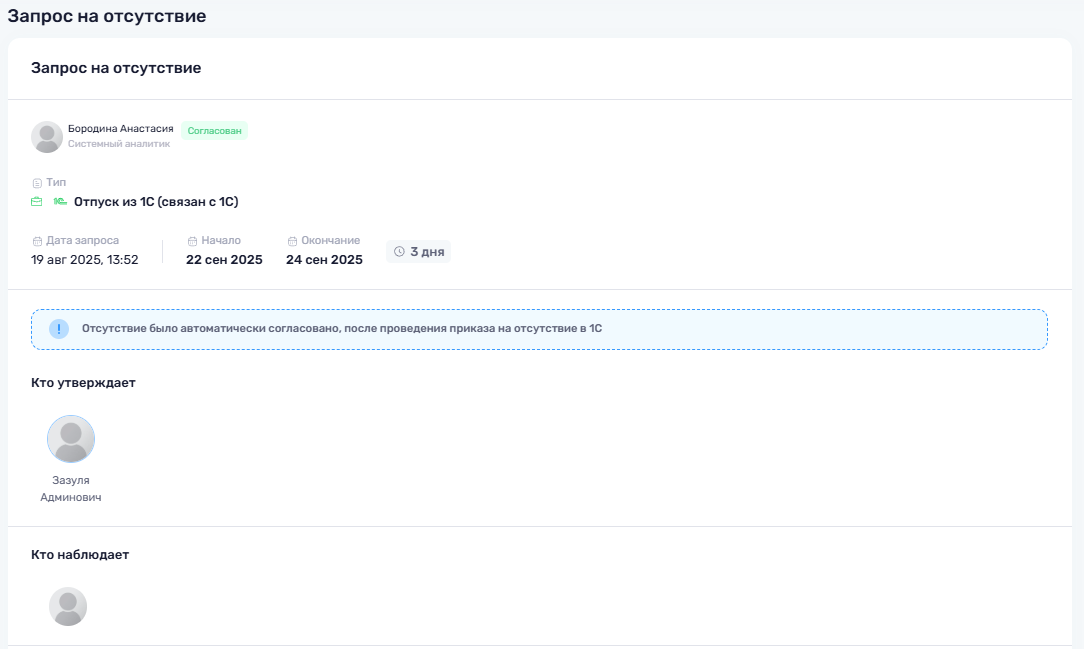Click the green briefcase vacation icon
Screen dimensions: 1084x649
point(37,202)
